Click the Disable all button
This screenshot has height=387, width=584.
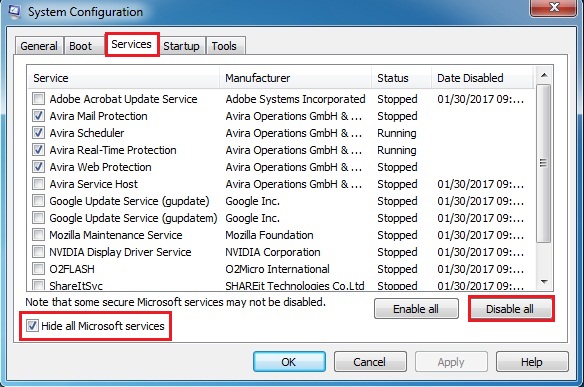(510, 309)
